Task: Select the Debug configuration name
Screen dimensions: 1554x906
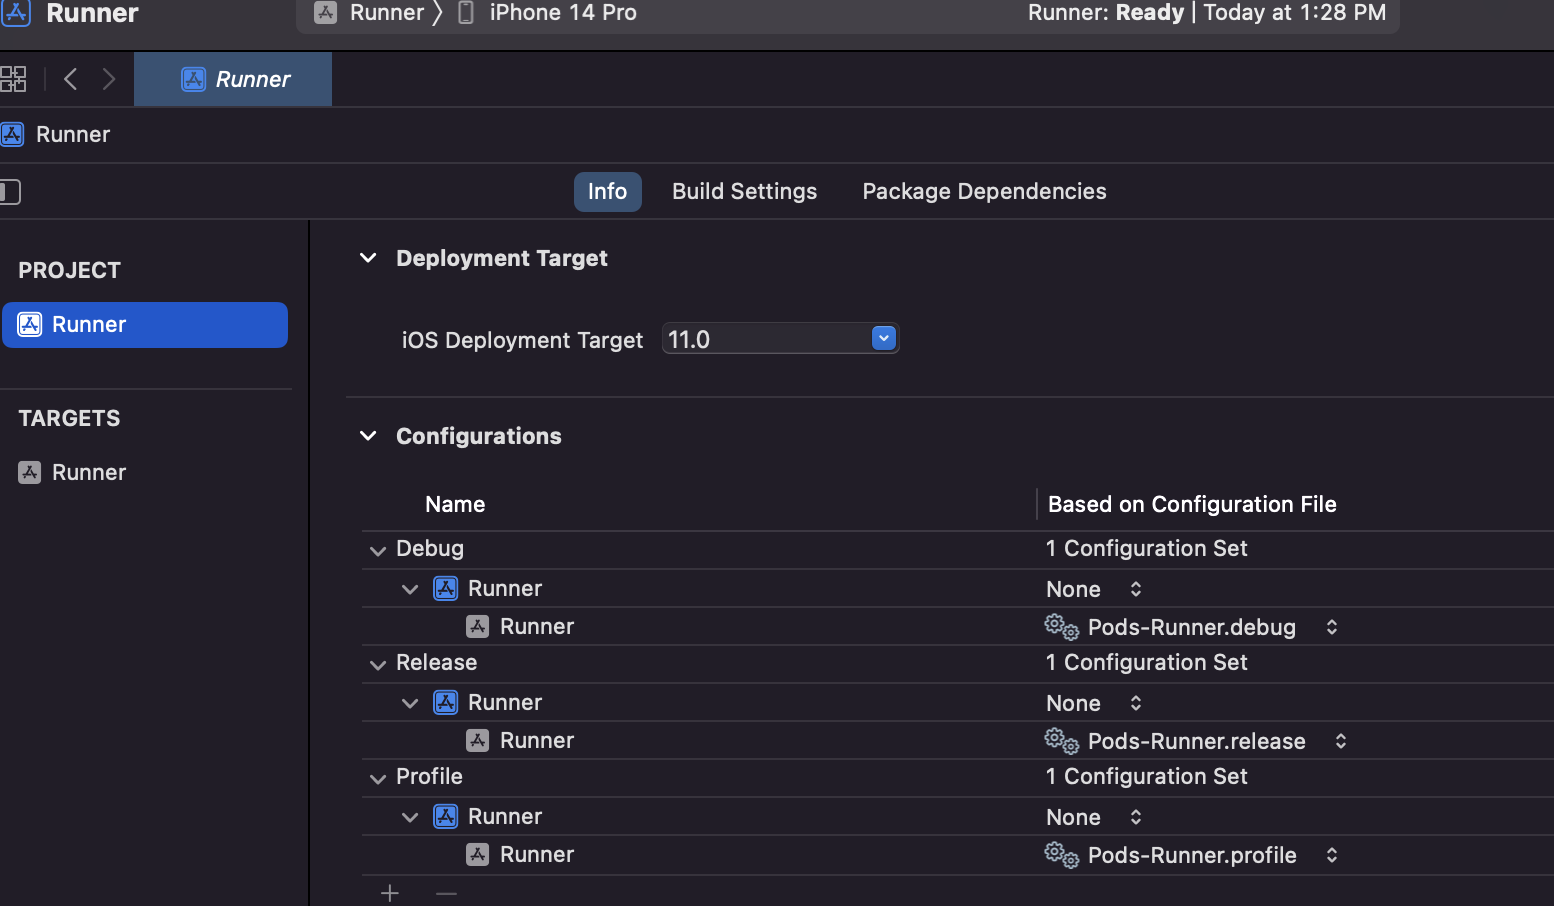Action: pos(430,548)
